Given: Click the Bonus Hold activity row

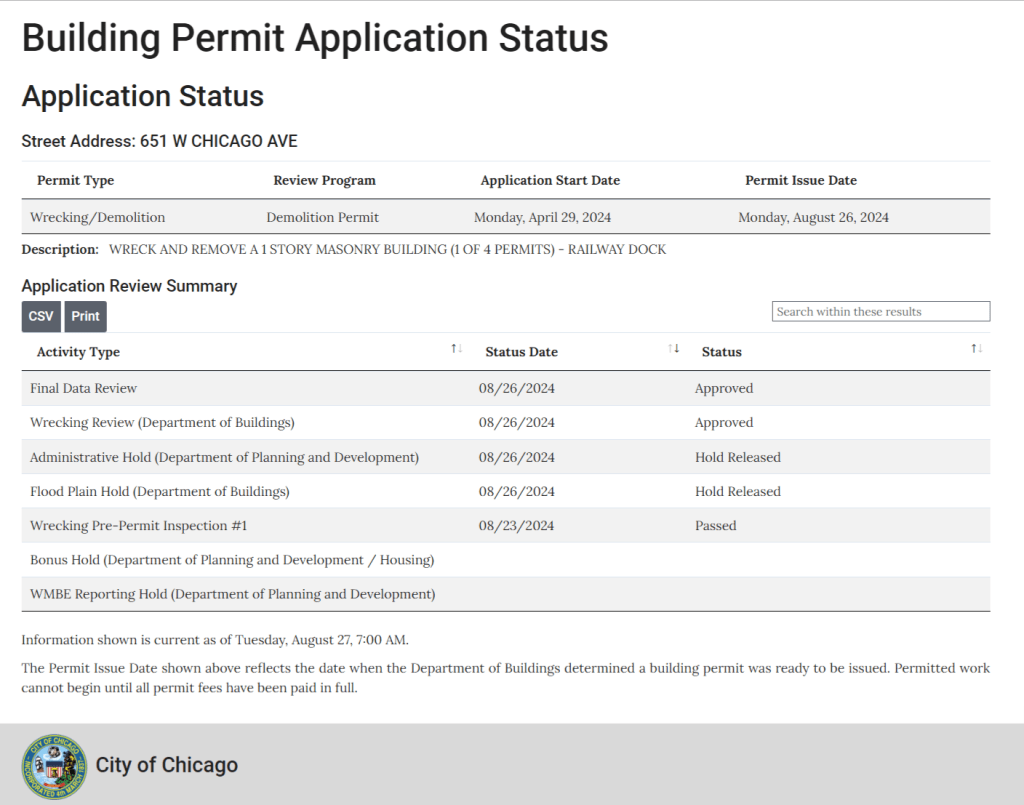Looking at the screenshot, I should pos(232,560).
